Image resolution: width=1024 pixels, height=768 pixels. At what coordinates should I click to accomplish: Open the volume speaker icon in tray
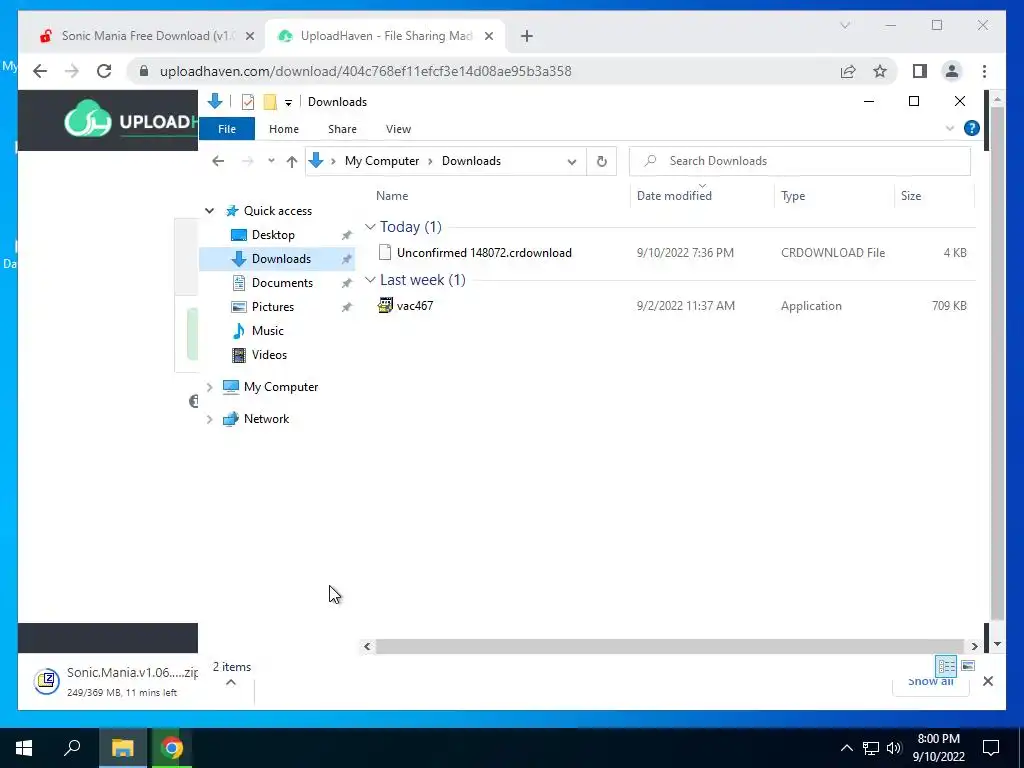pos(894,748)
